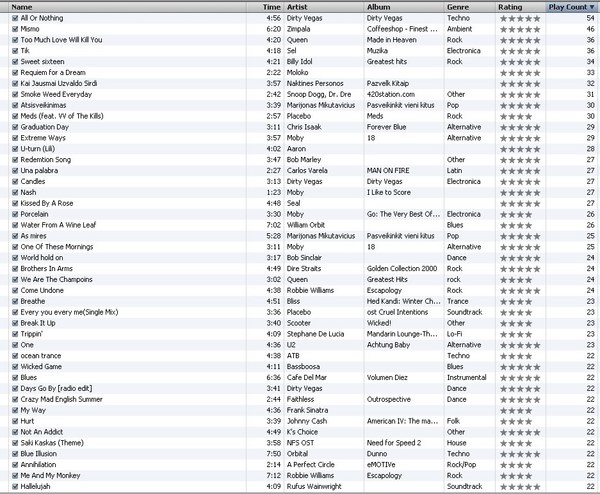Click star rating for Wicked Game
Viewport: 600px width, 494px height.
(x=520, y=366)
